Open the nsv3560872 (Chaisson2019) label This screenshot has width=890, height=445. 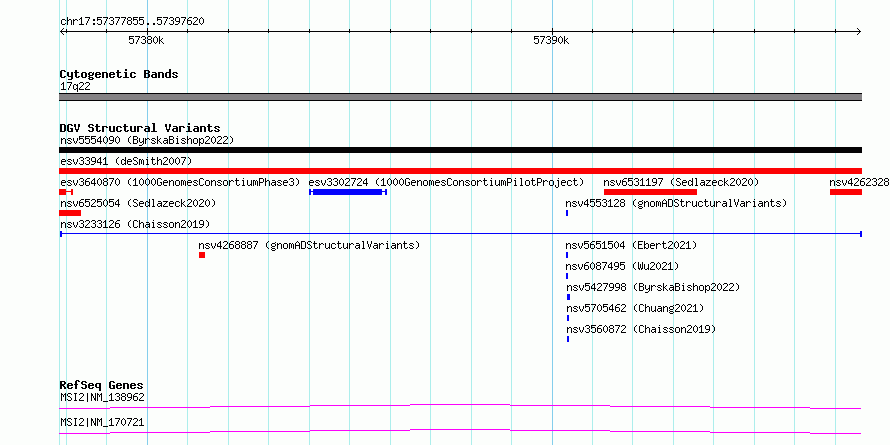641,330
